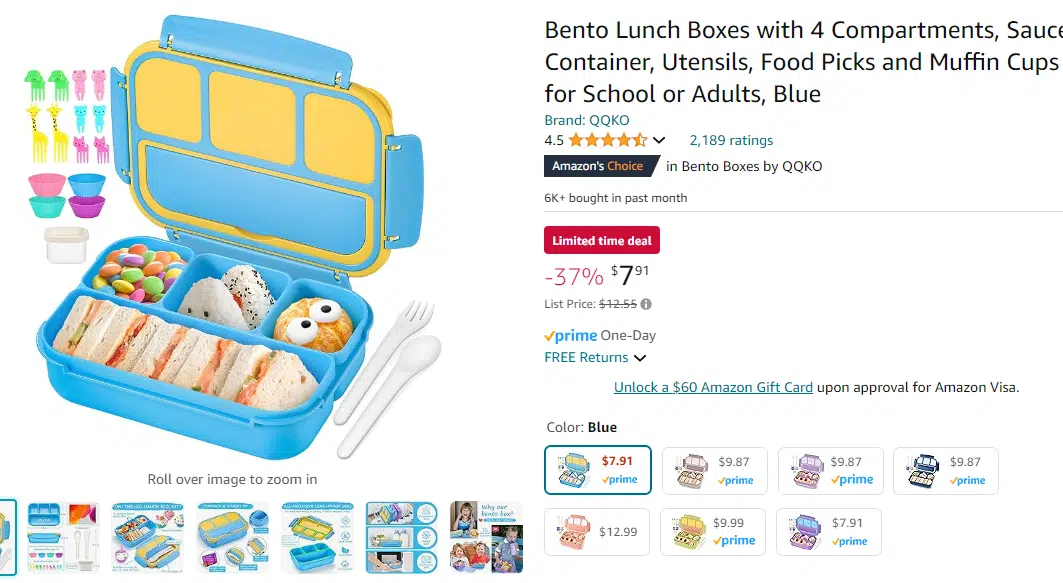View the utensils and accessories thumbnail
The image size is (1063, 583).
coord(64,538)
